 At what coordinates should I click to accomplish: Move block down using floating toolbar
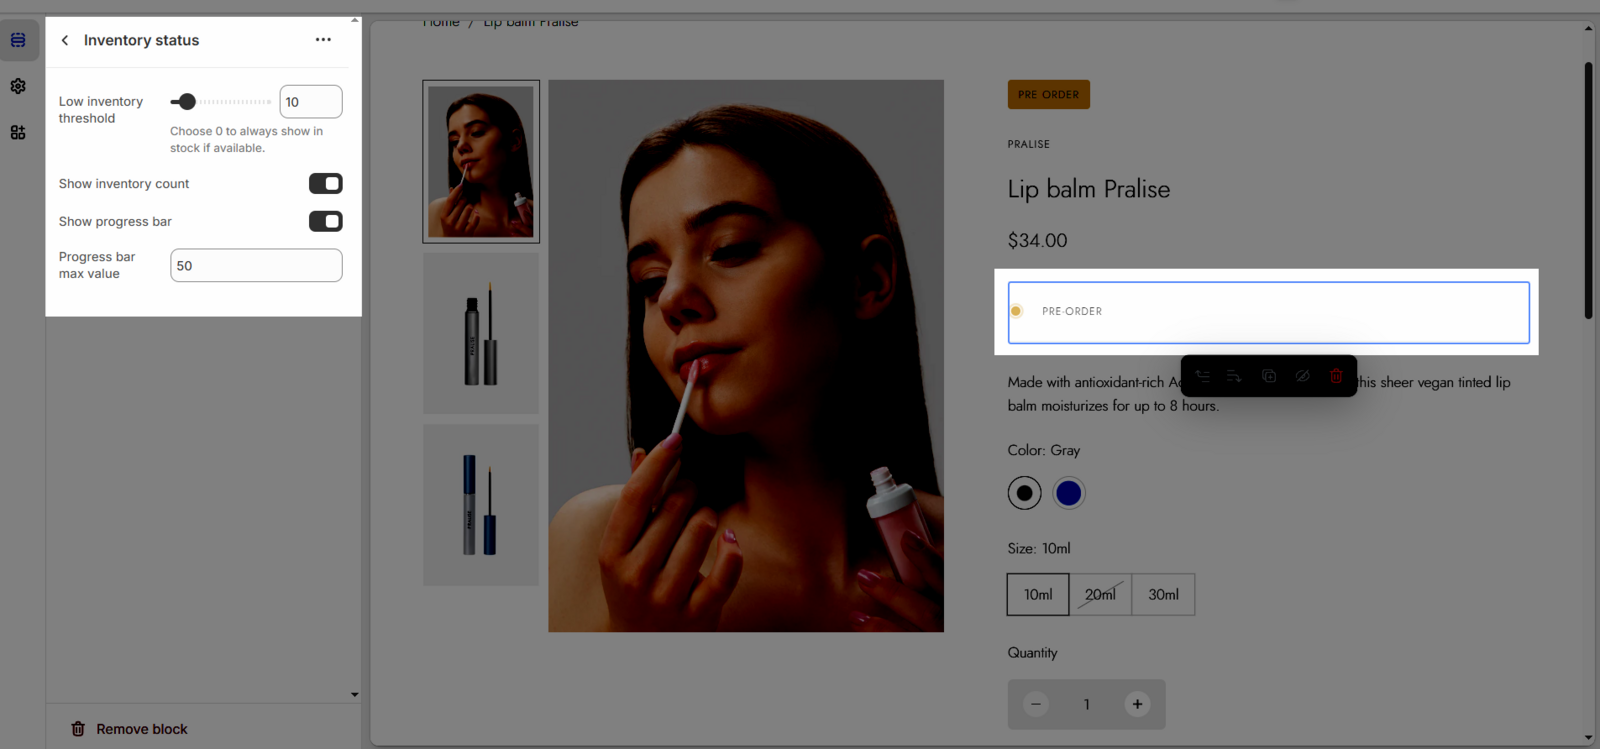[x=1234, y=376]
